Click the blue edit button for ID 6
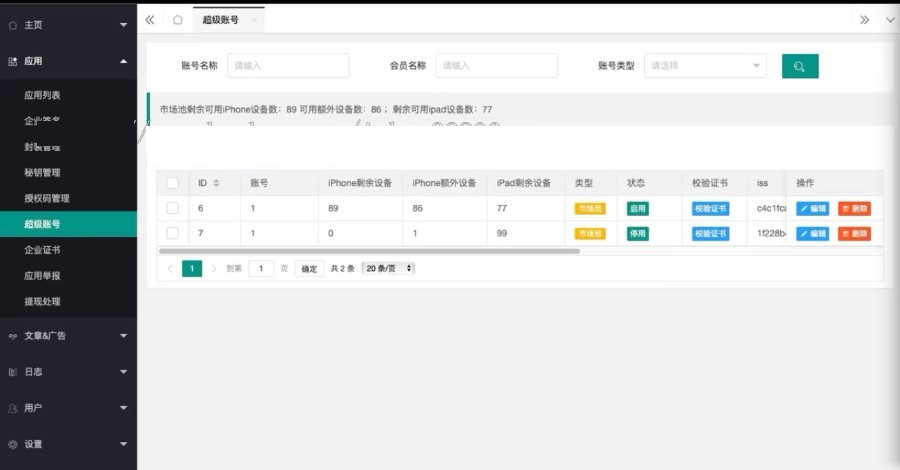This screenshot has height=470, width=900. [x=812, y=208]
